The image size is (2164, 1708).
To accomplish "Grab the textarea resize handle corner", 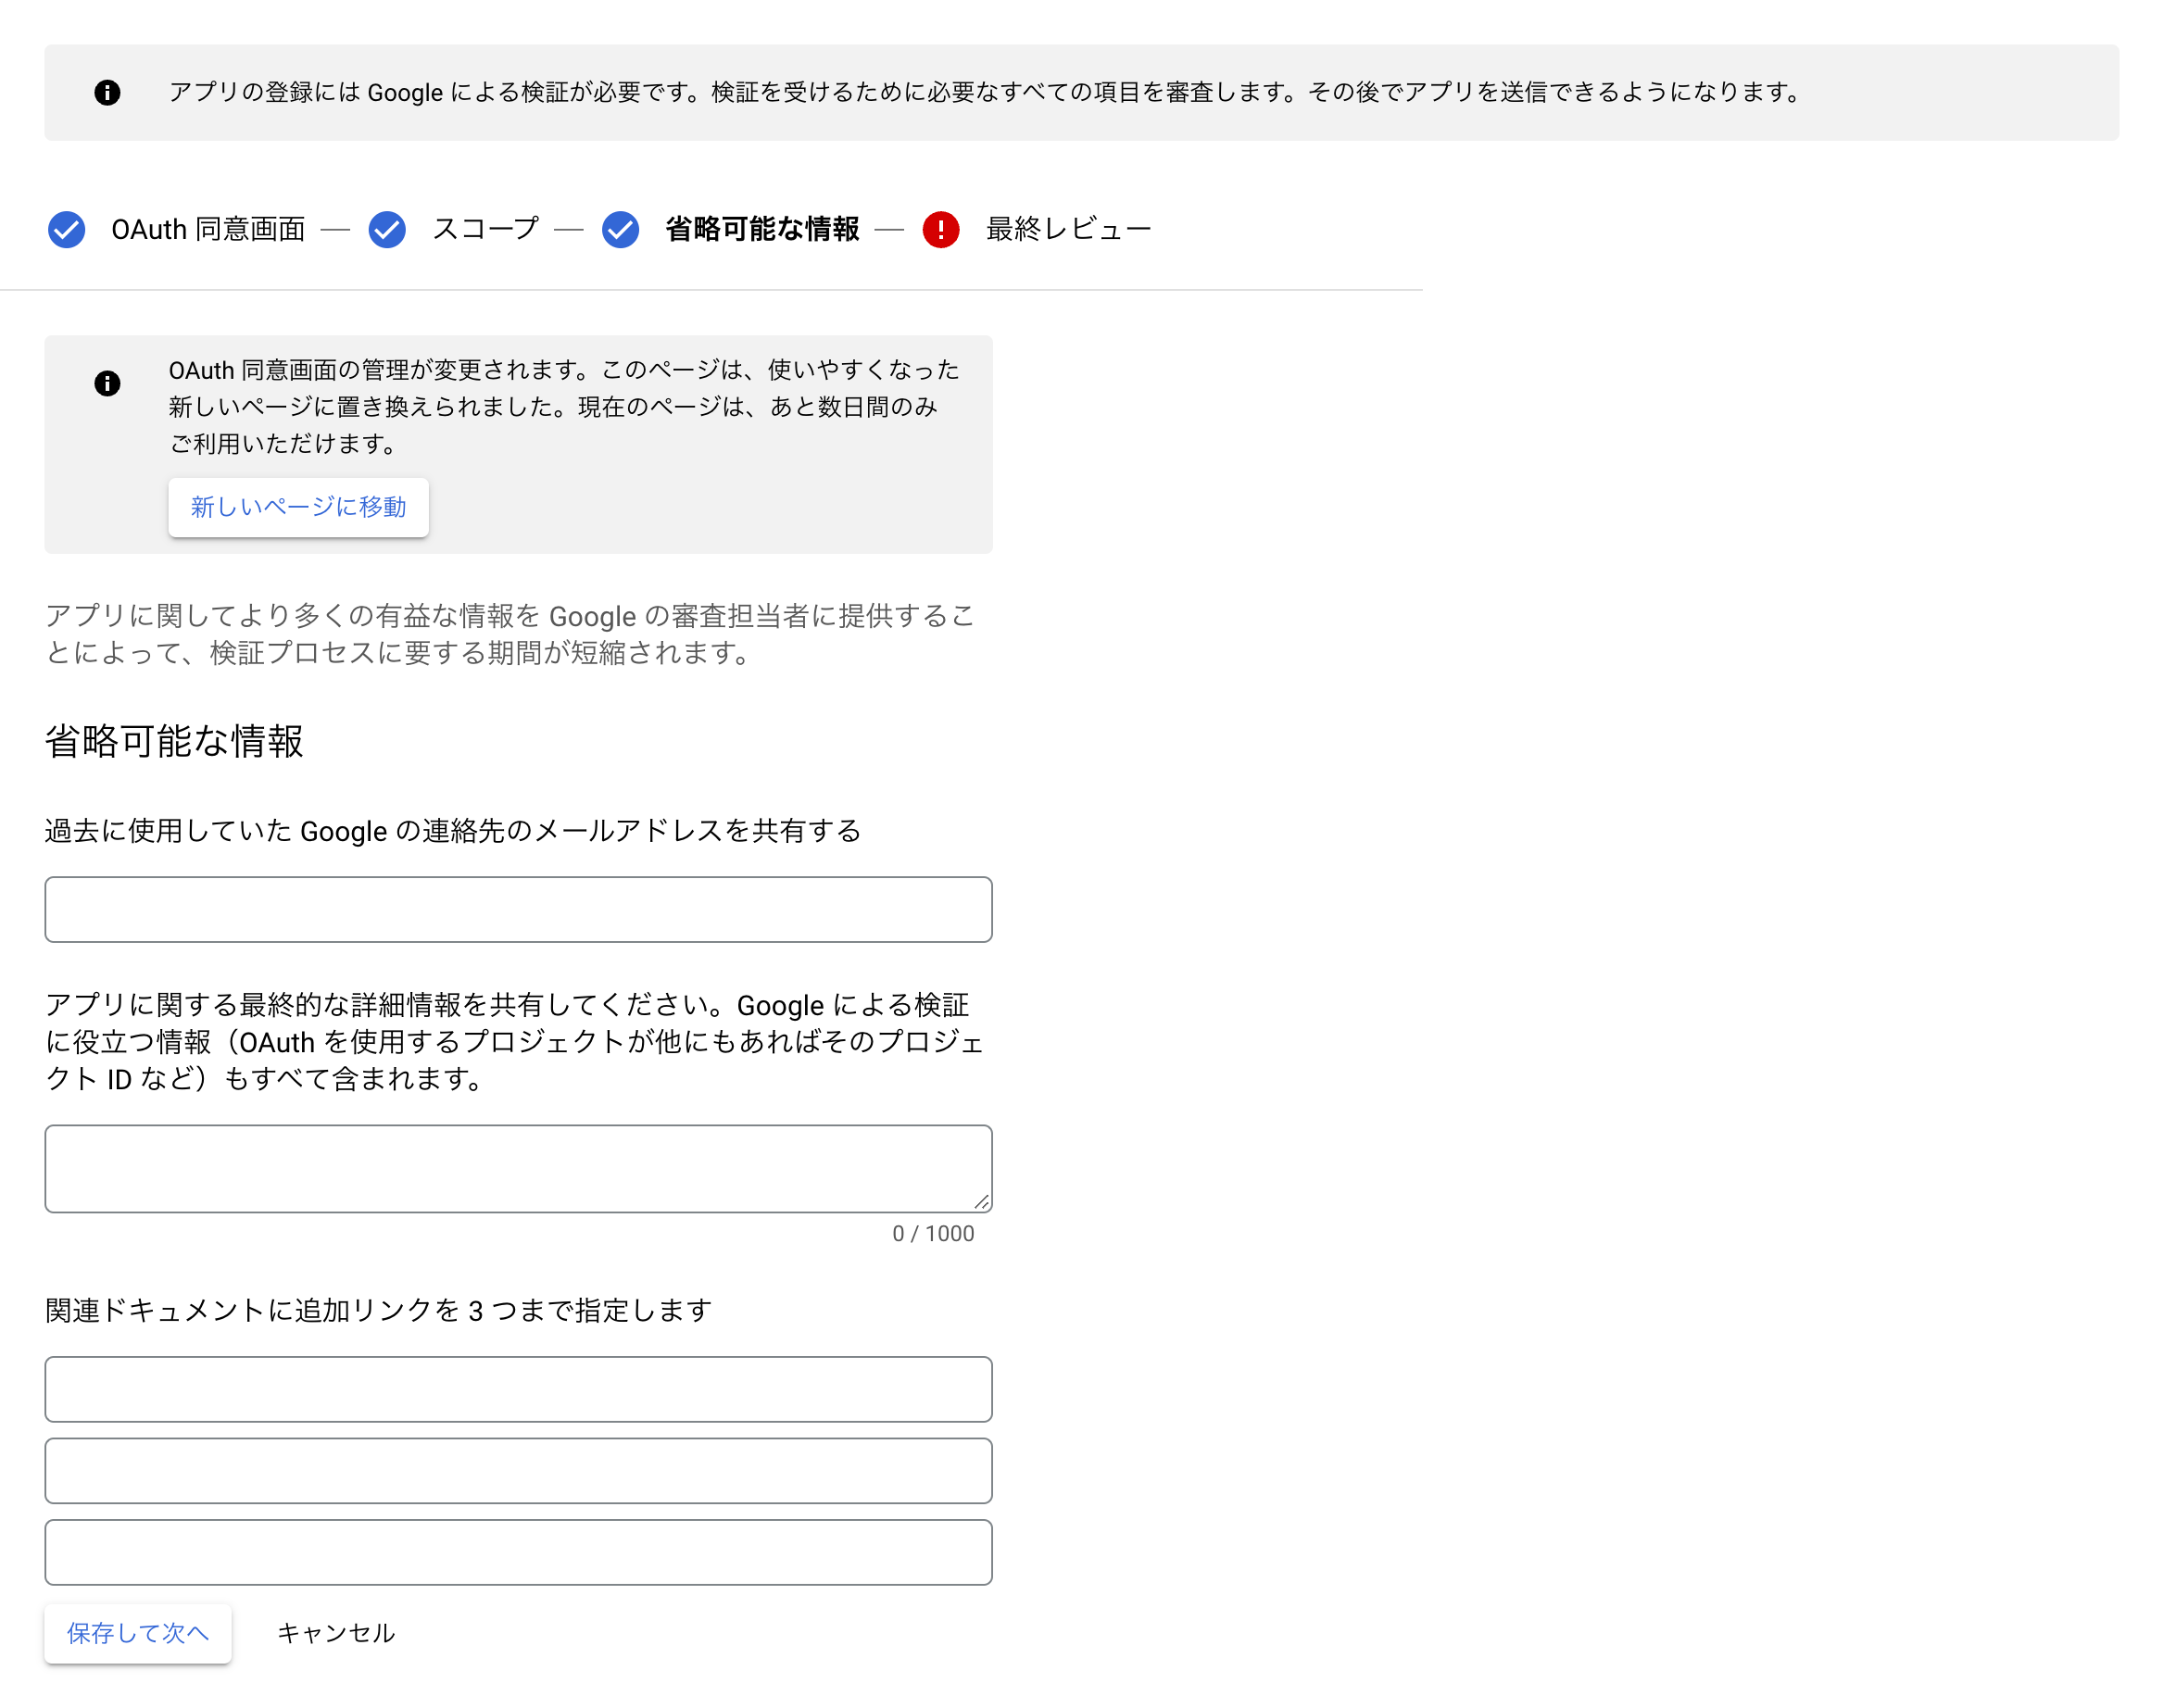I will click(981, 1202).
